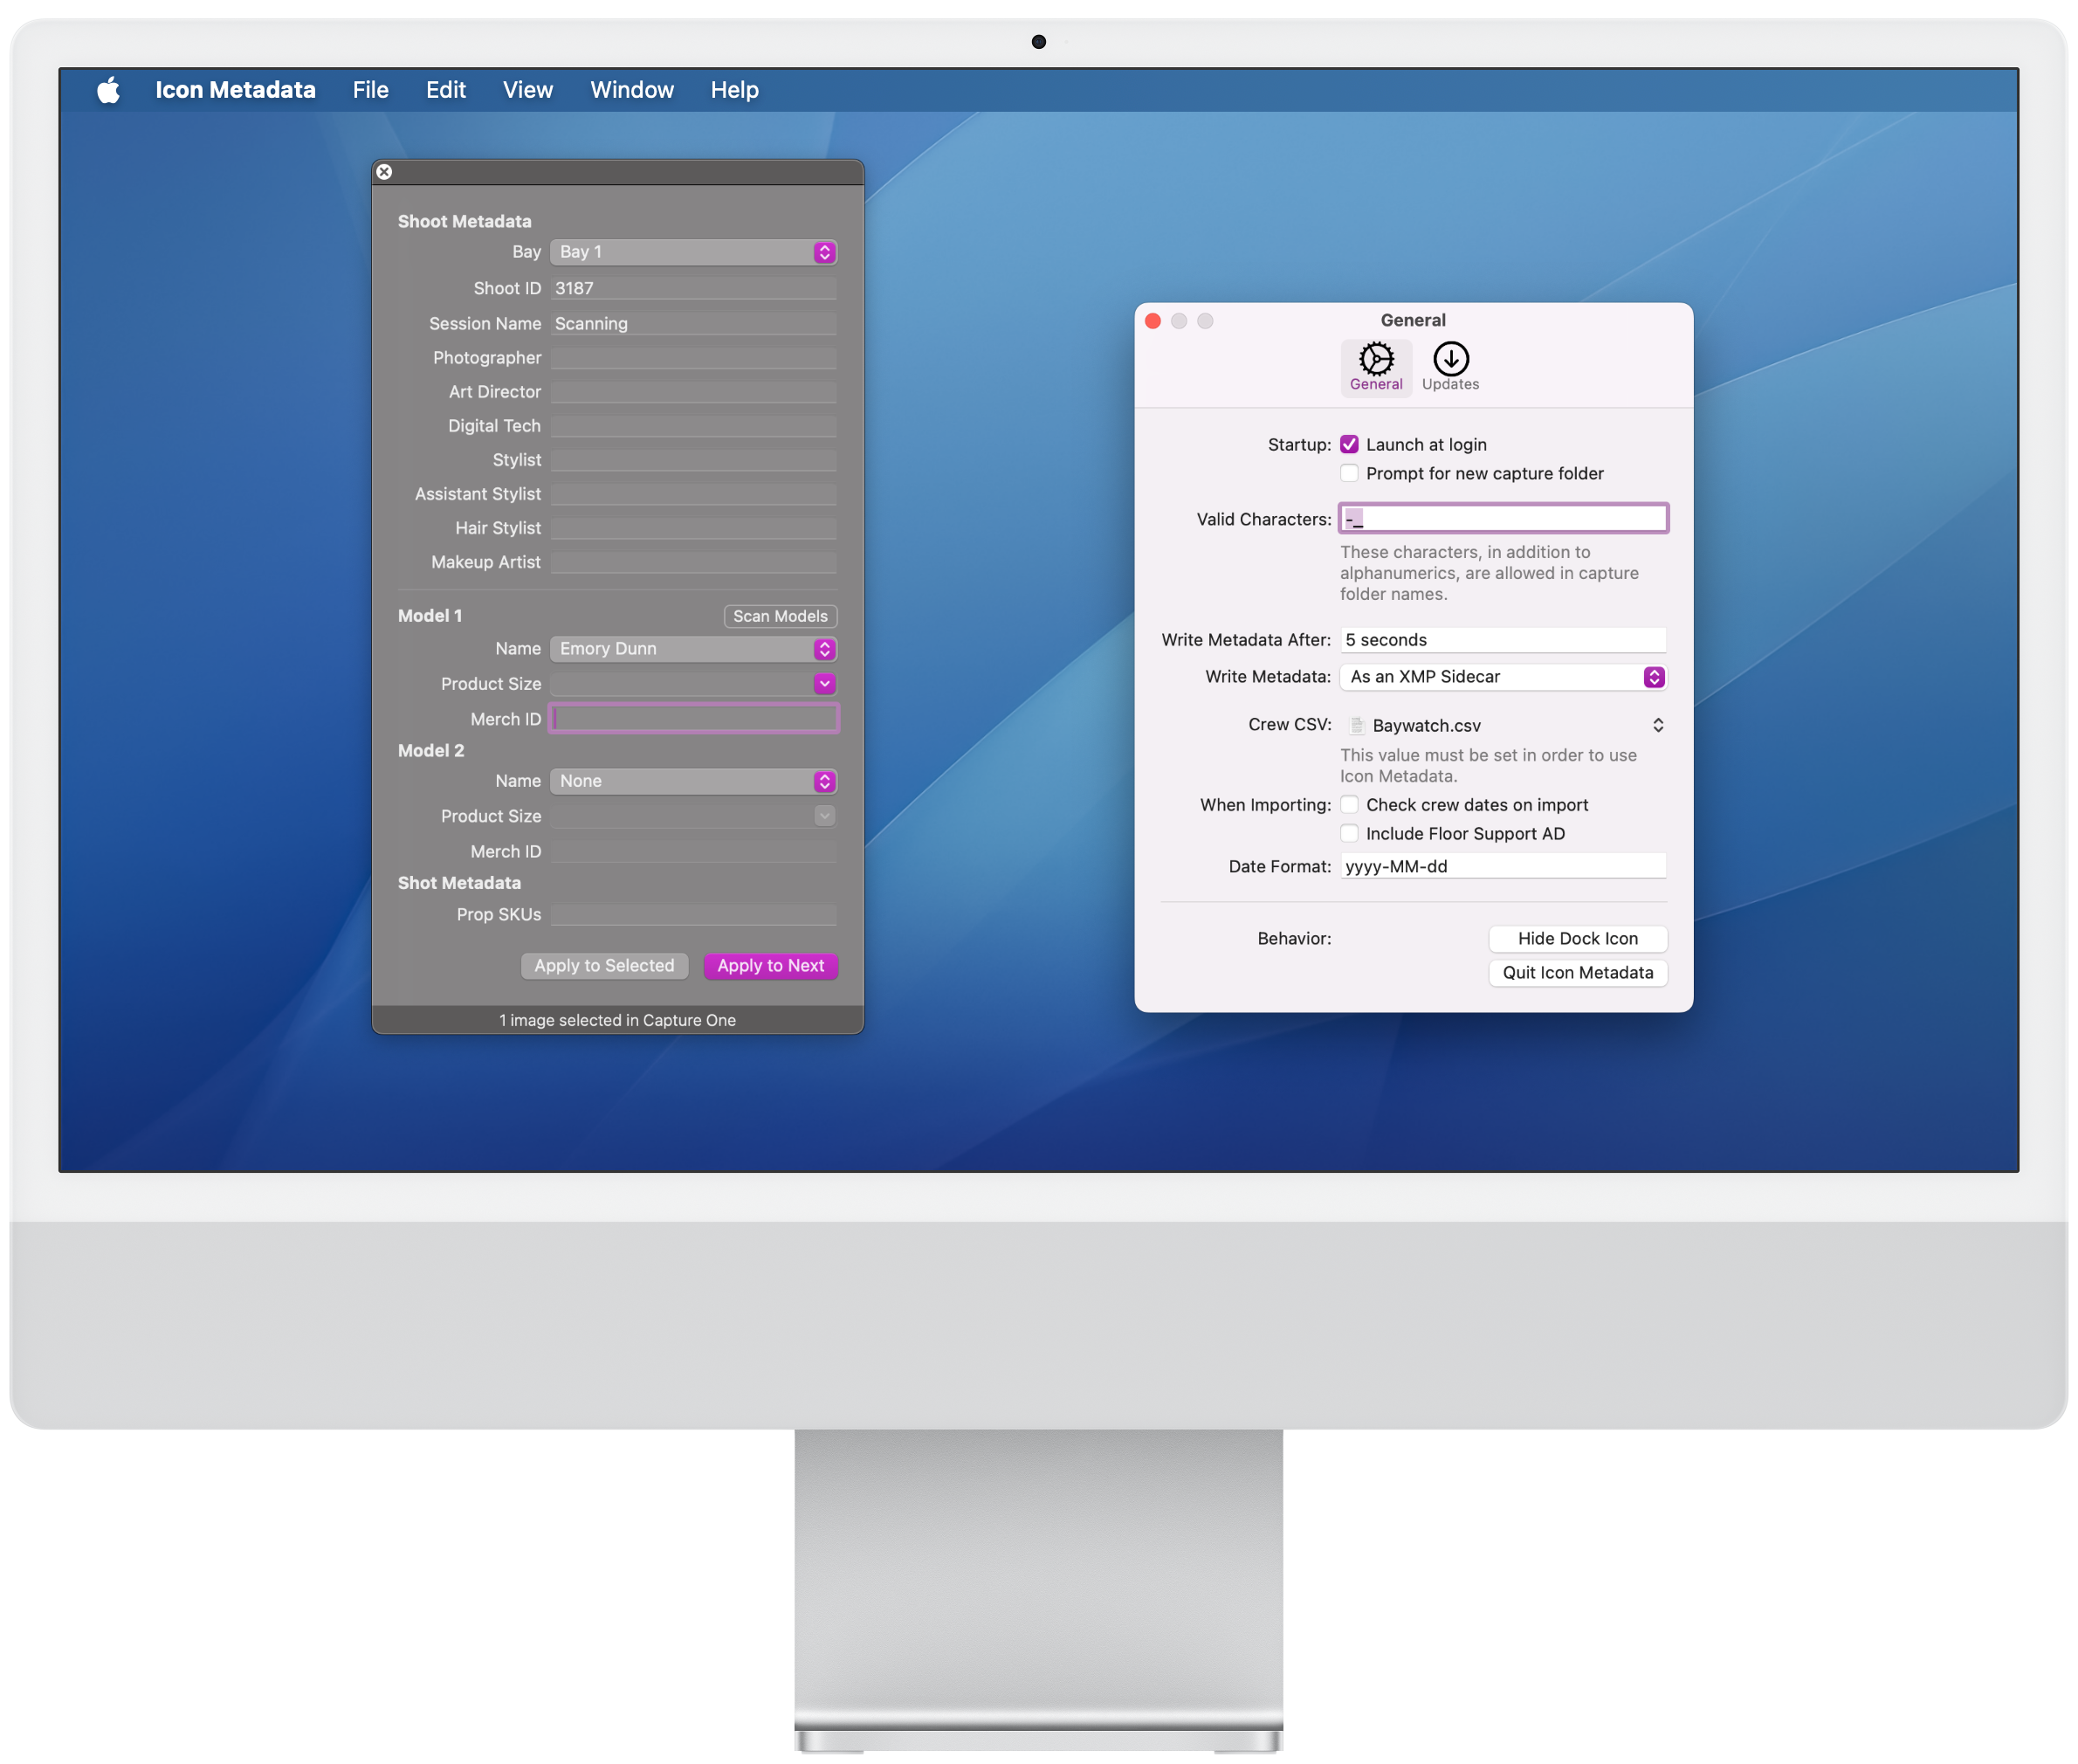The height and width of the screenshot is (1764, 2078).
Task: Open the Apple menu logo
Action: [108, 90]
